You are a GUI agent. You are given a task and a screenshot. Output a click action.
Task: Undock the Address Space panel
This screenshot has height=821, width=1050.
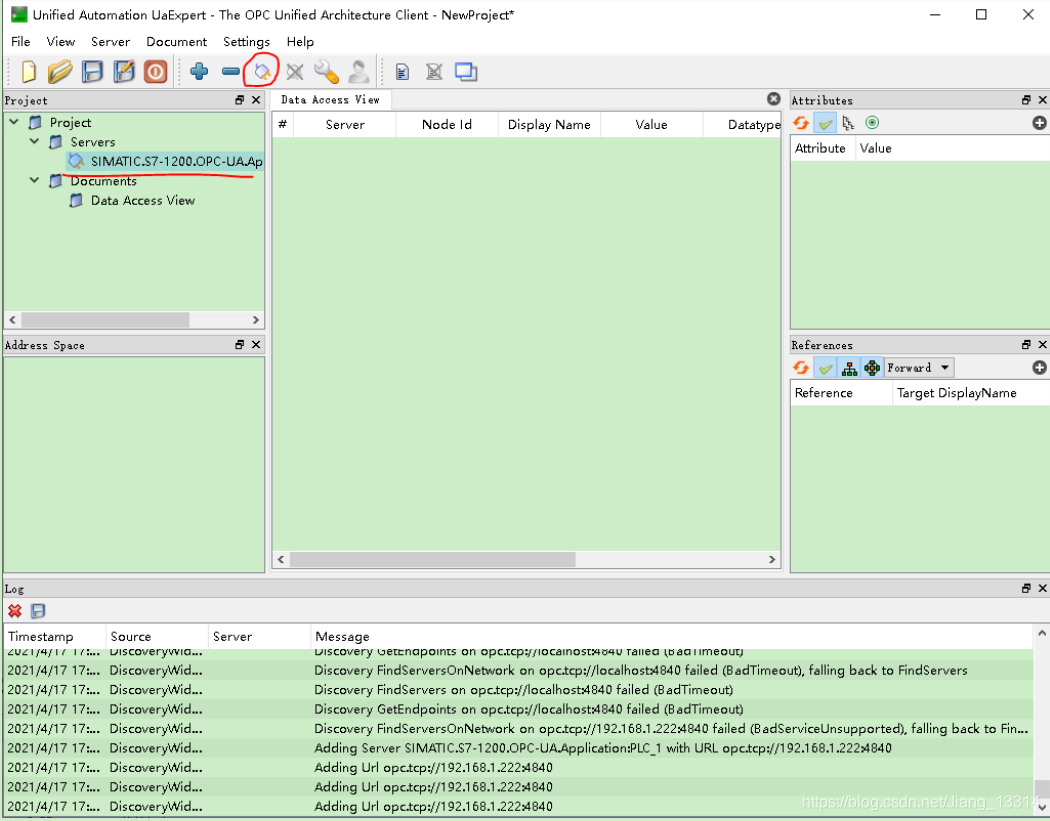tap(240, 345)
